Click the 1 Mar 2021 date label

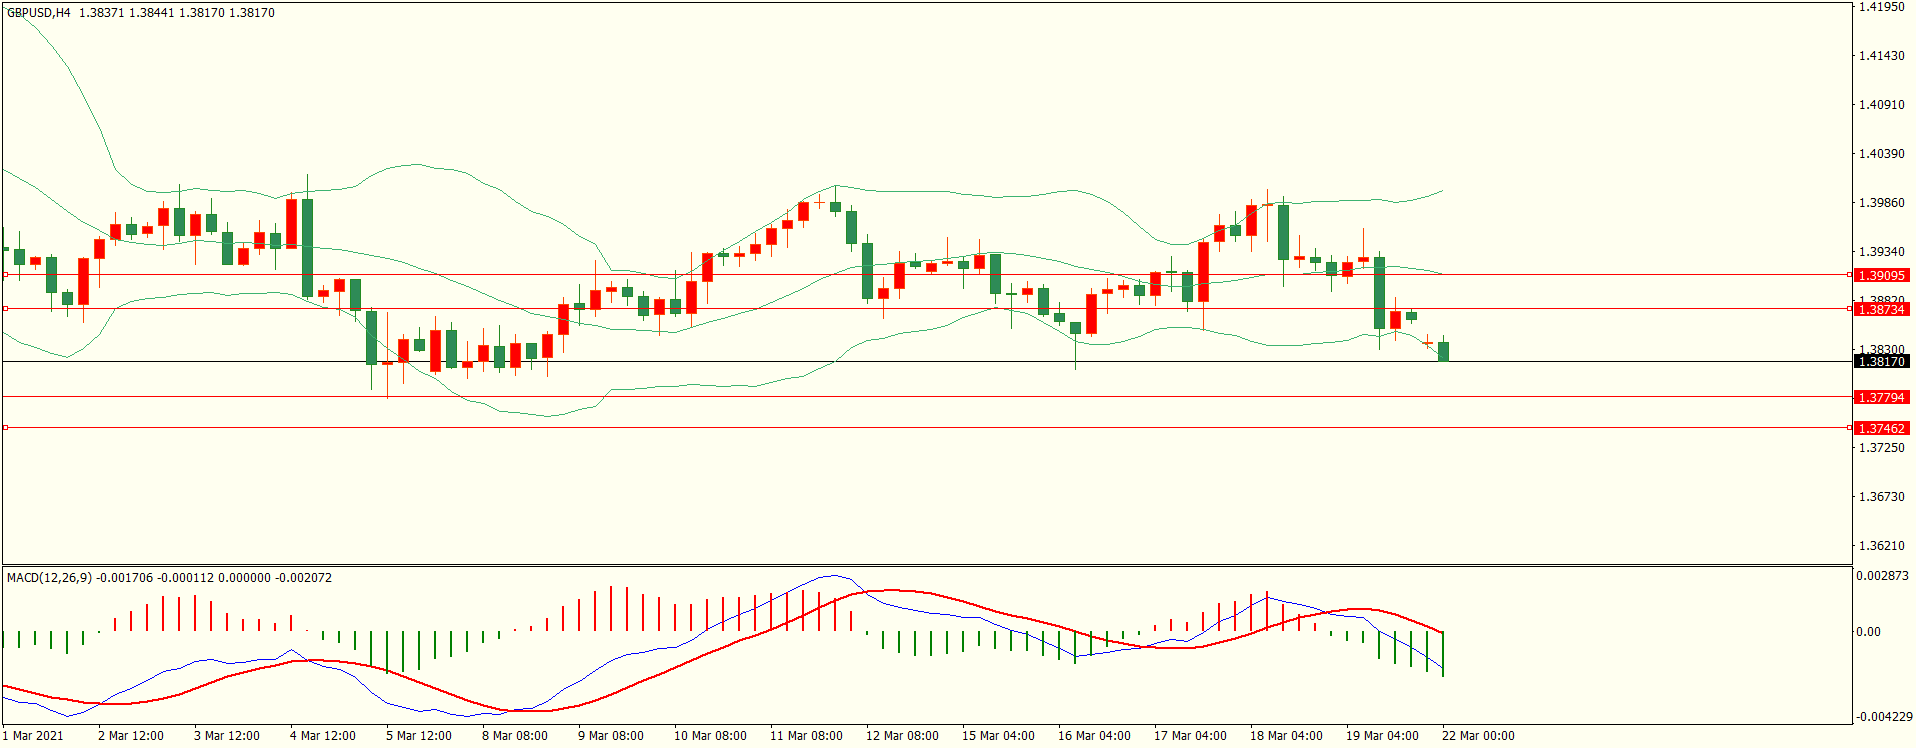point(33,736)
